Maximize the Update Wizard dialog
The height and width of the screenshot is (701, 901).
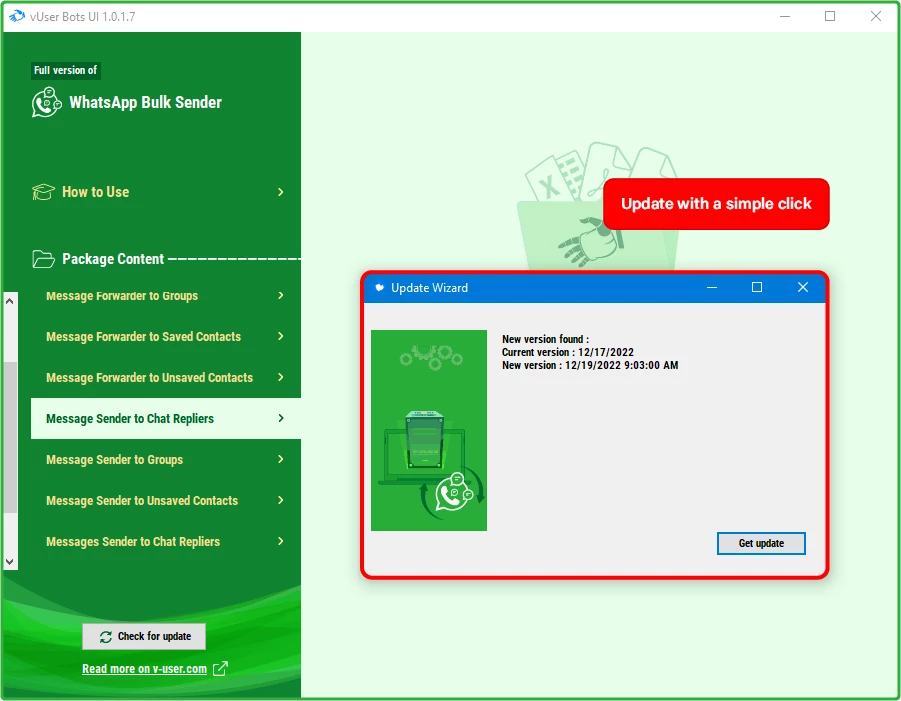coord(757,287)
